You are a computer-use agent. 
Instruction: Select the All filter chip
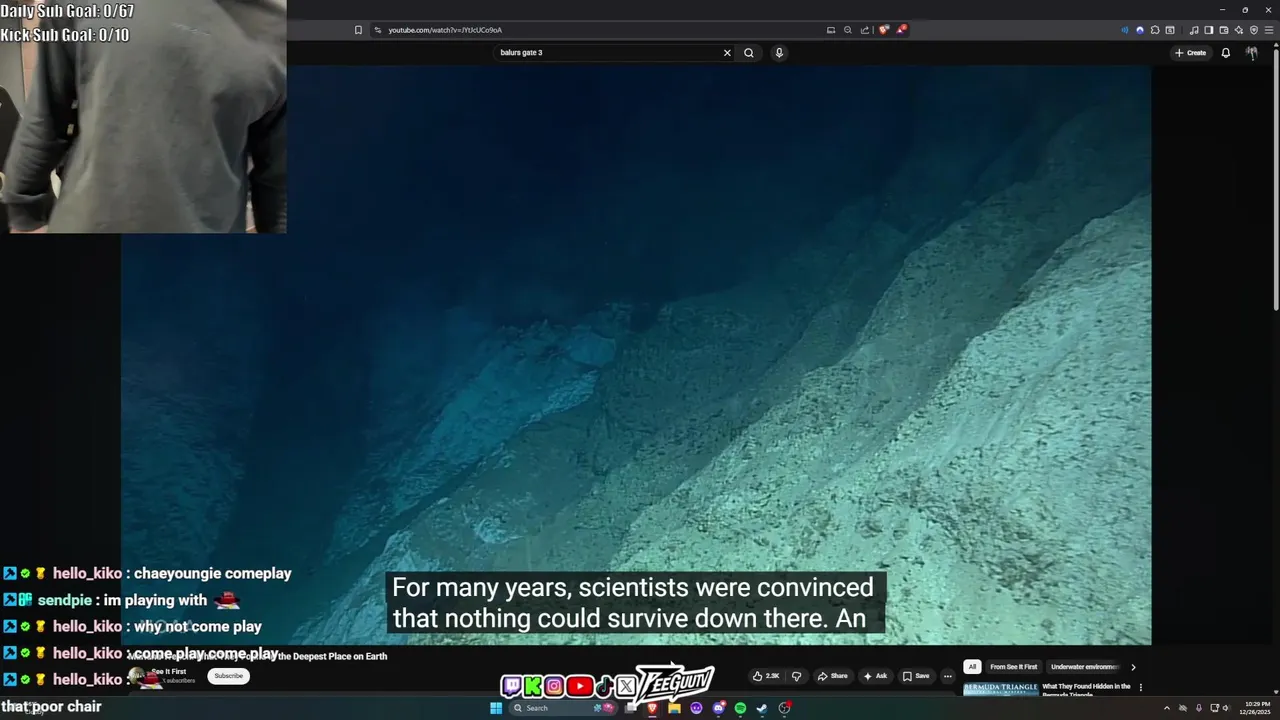tap(971, 667)
